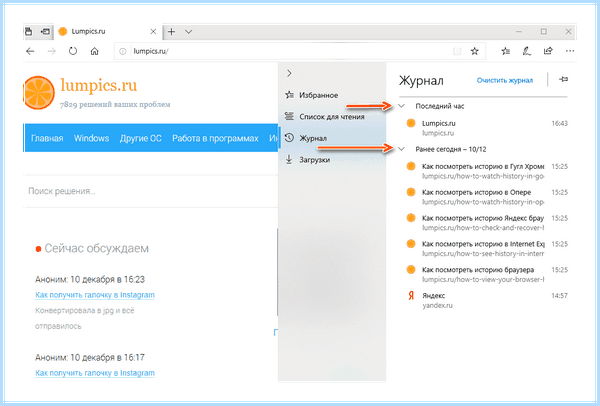The height and width of the screenshot is (406, 600).
Task: Open Избранное section in hub
Action: coord(332,95)
